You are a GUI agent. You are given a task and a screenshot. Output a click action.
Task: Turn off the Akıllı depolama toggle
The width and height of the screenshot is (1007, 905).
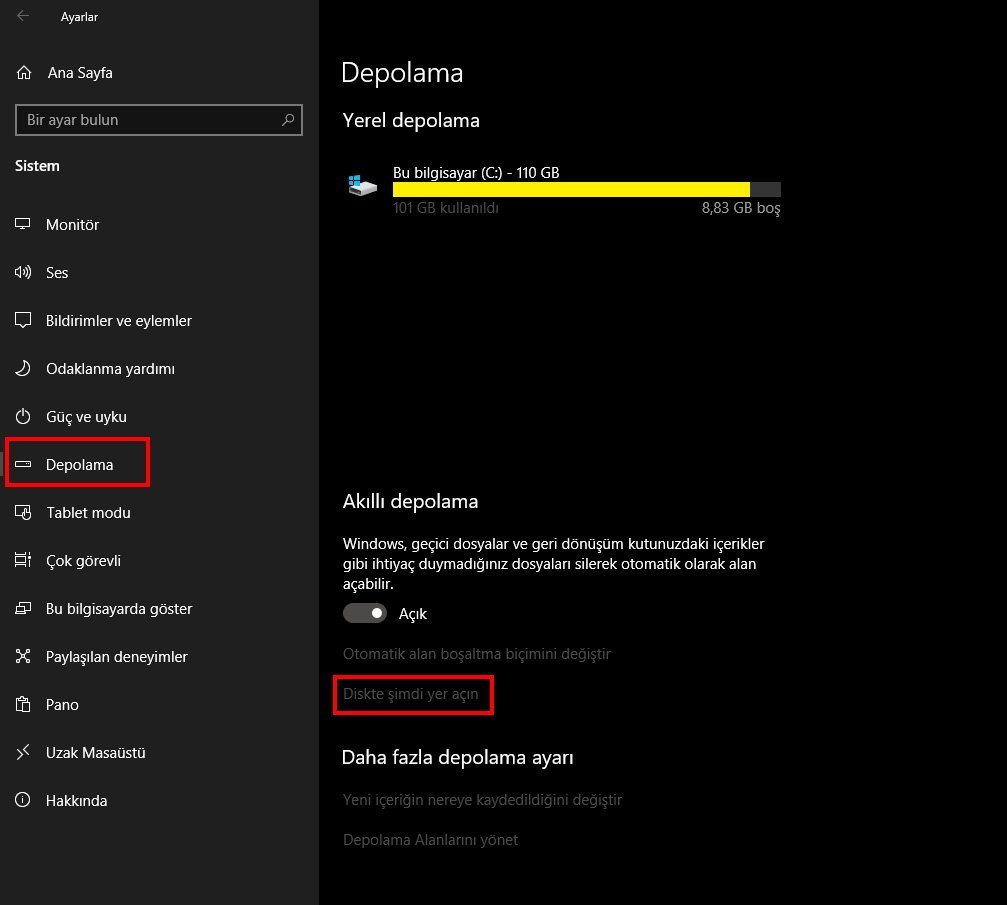click(x=365, y=613)
